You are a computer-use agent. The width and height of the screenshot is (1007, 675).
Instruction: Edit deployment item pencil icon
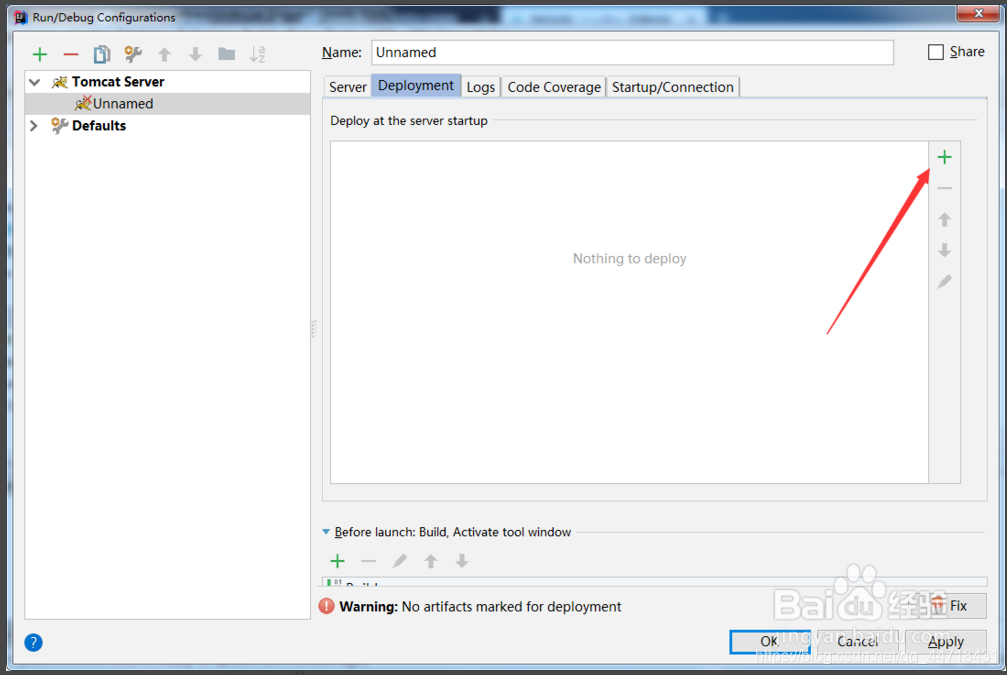(944, 281)
